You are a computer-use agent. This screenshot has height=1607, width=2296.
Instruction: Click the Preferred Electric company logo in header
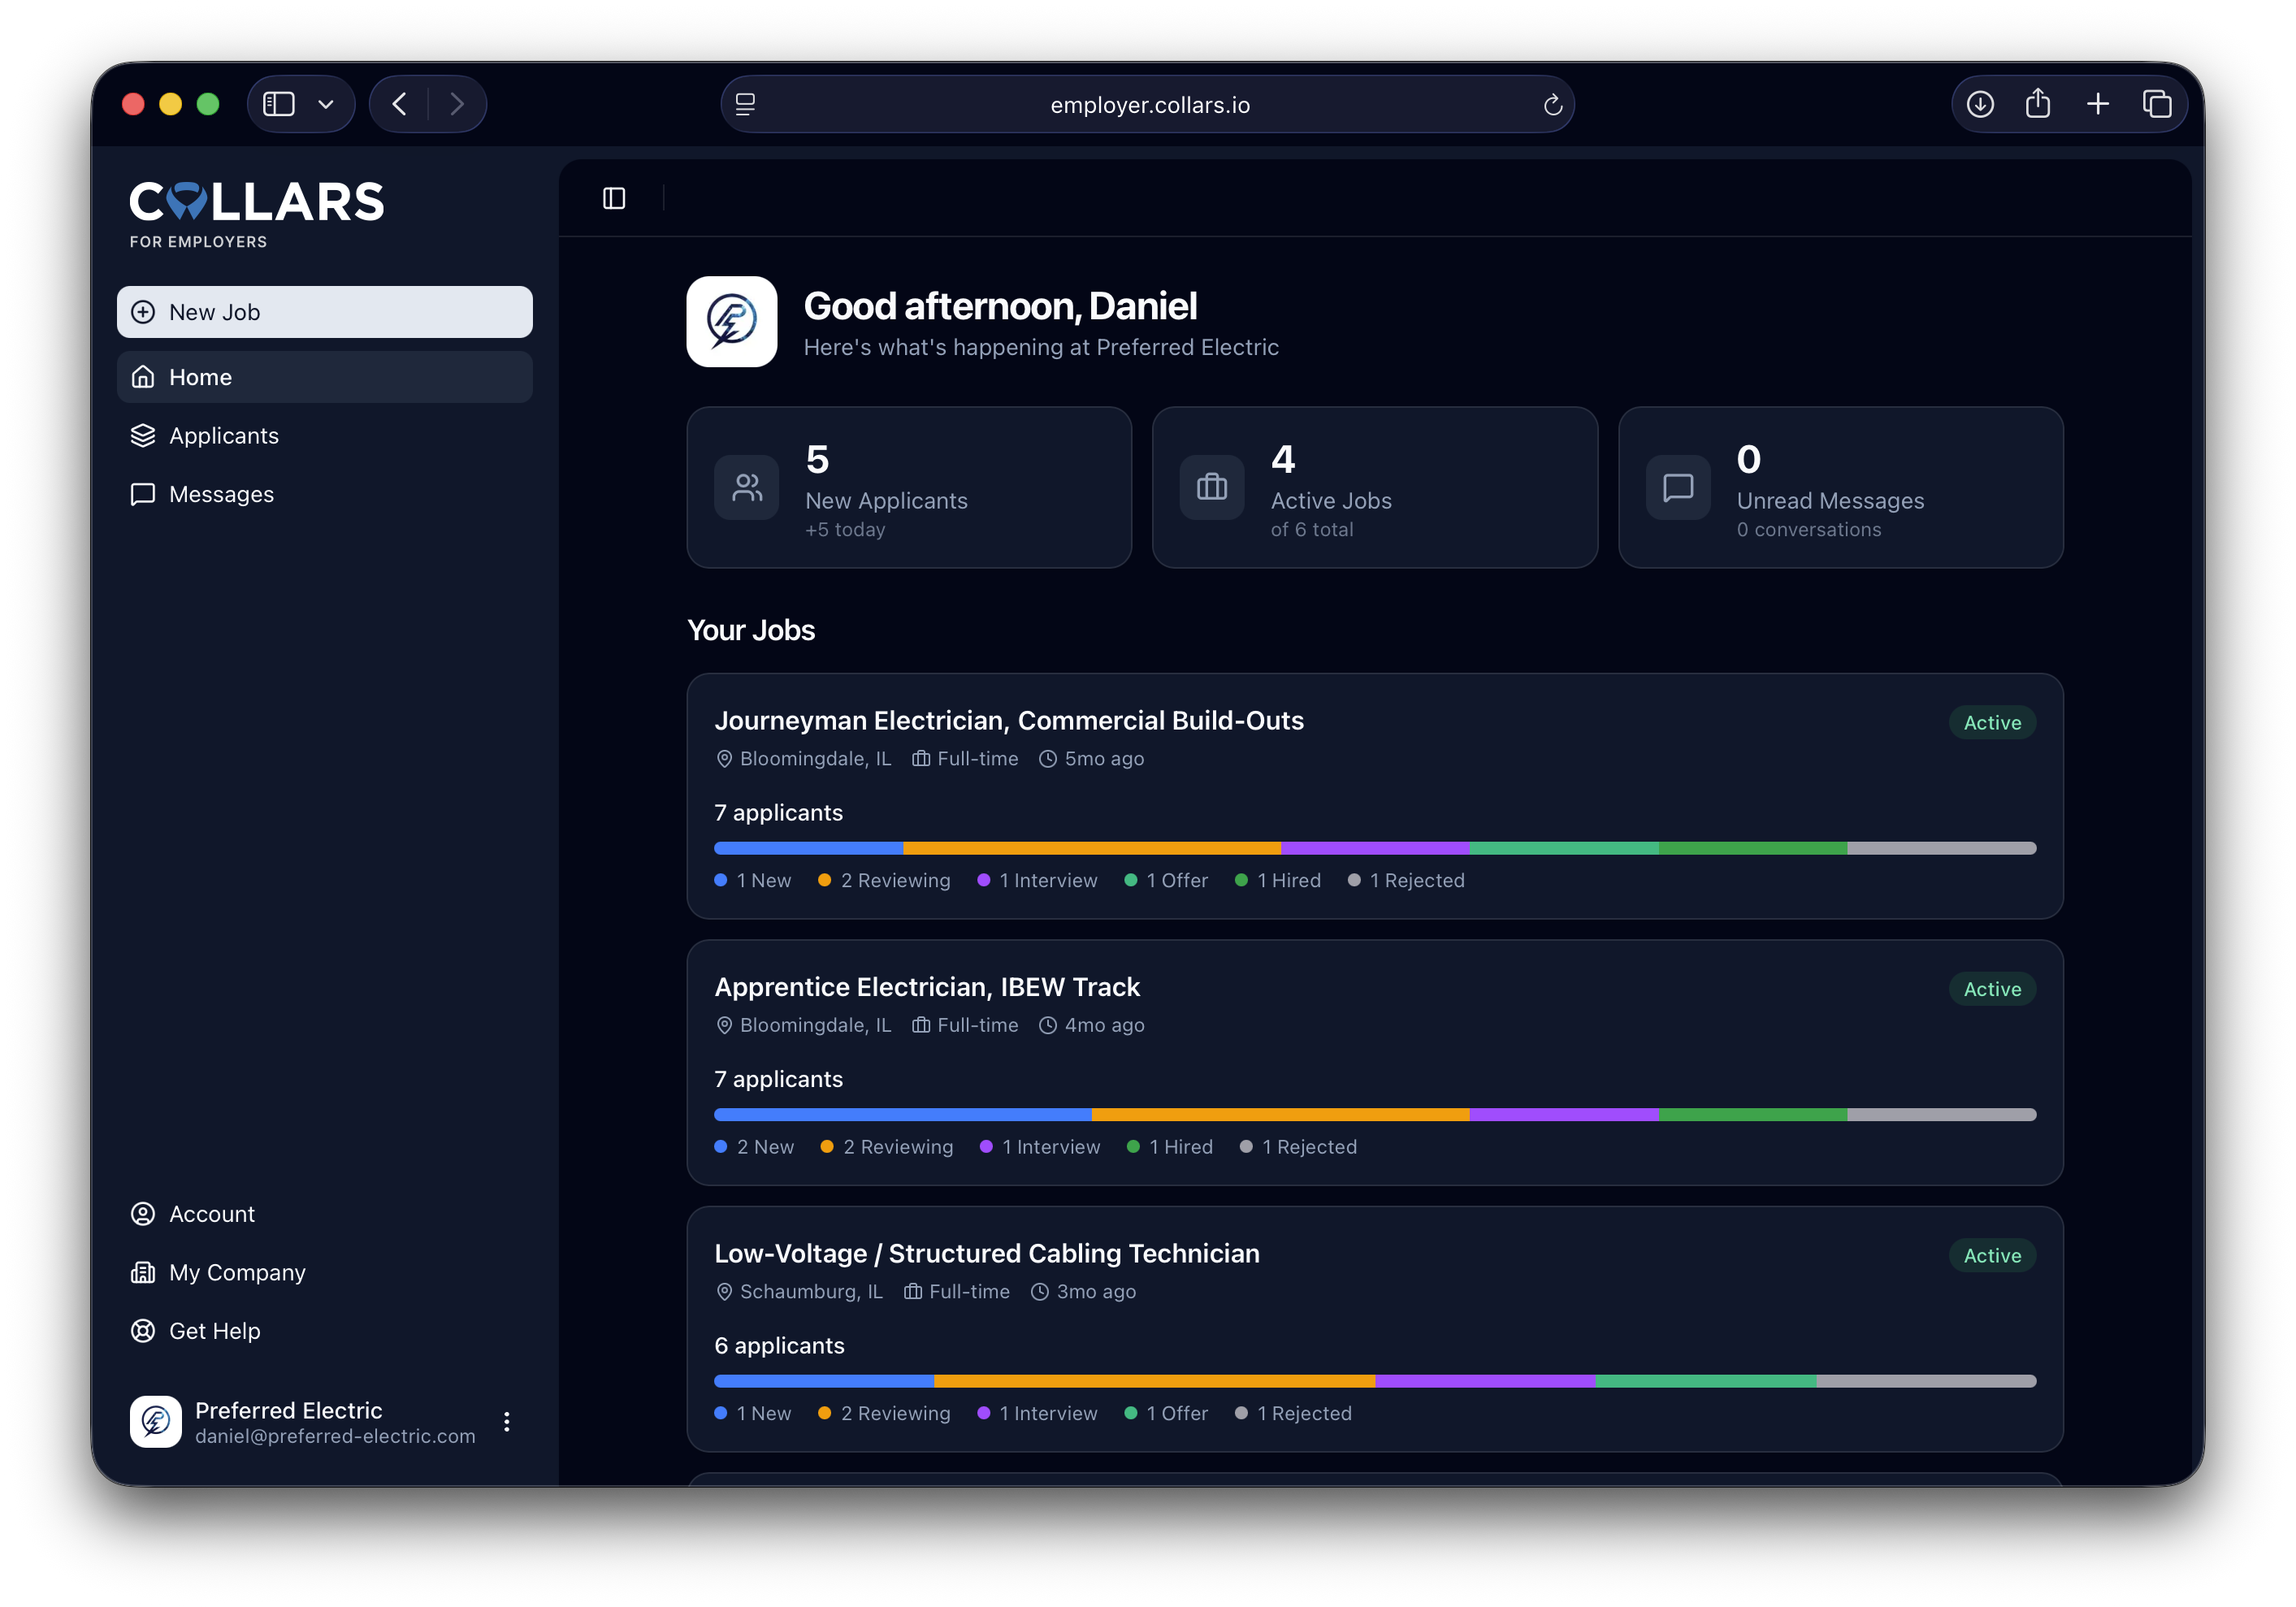click(x=732, y=322)
